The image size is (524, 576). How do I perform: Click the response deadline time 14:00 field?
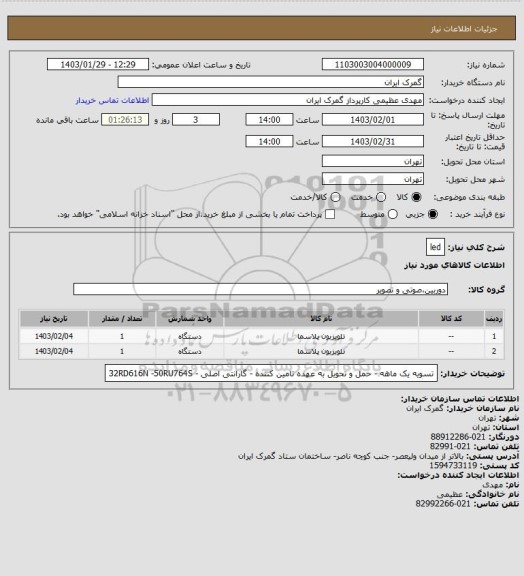point(269,120)
